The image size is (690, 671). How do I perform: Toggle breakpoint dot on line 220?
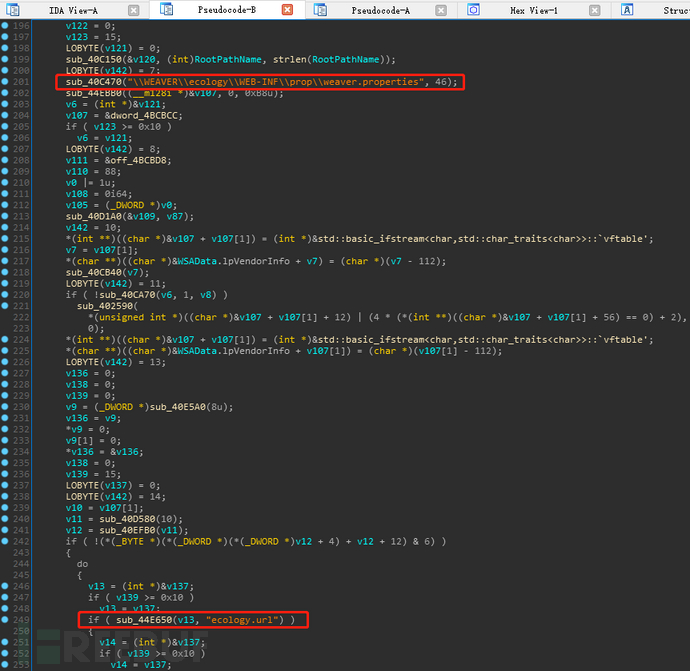tap(5, 295)
